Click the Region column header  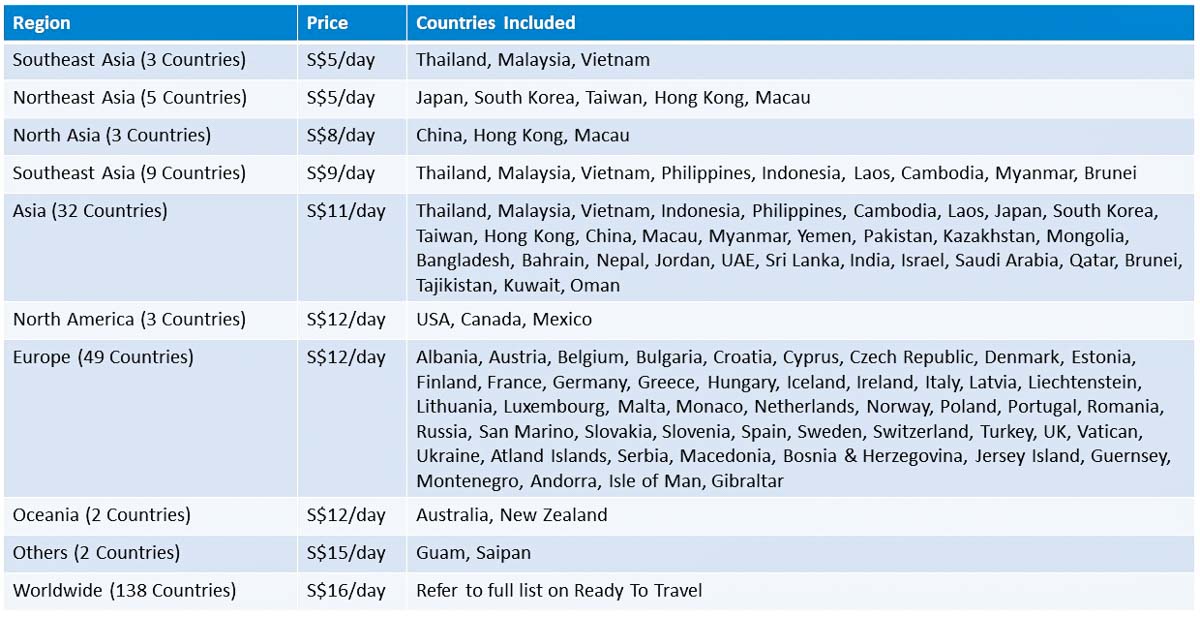pyautogui.click(x=150, y=22)
